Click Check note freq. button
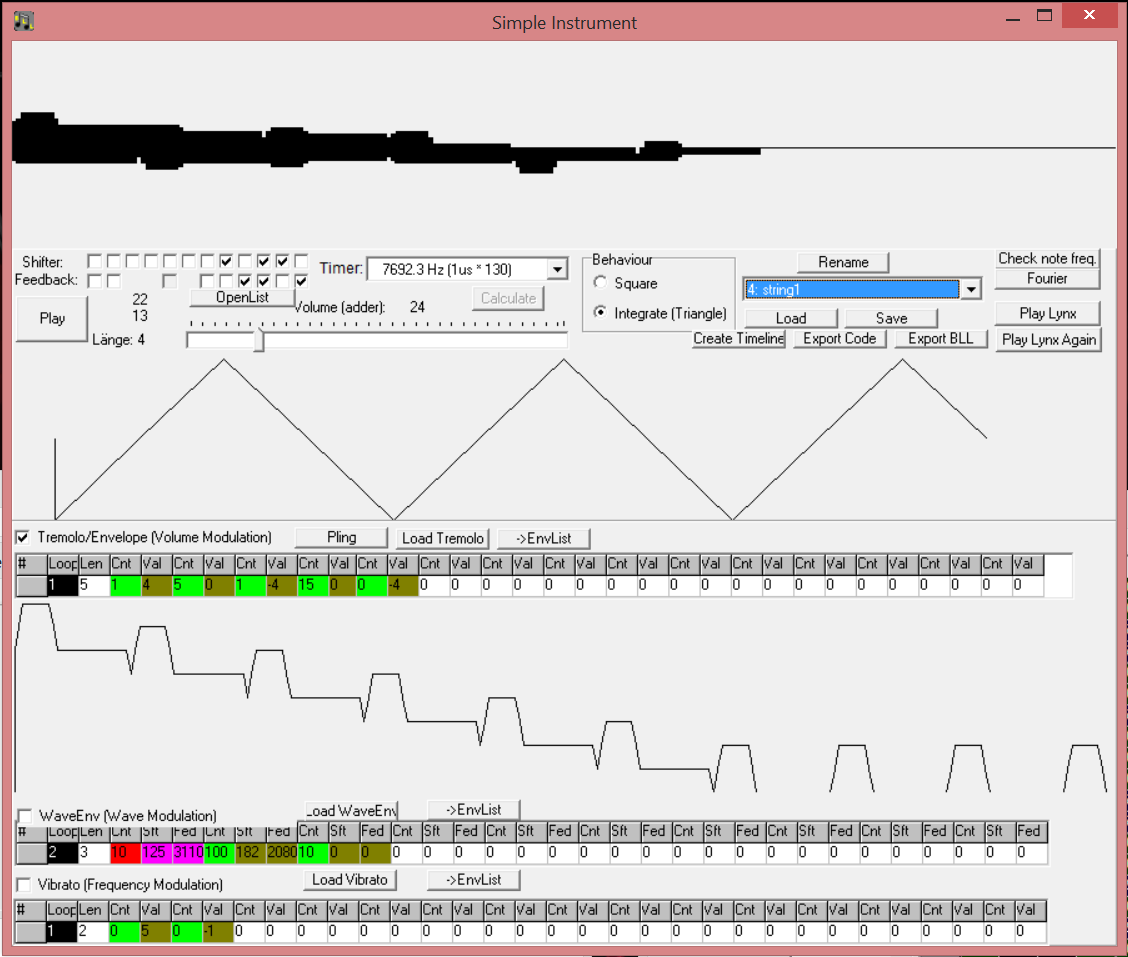 click(x=1047, y=258)
